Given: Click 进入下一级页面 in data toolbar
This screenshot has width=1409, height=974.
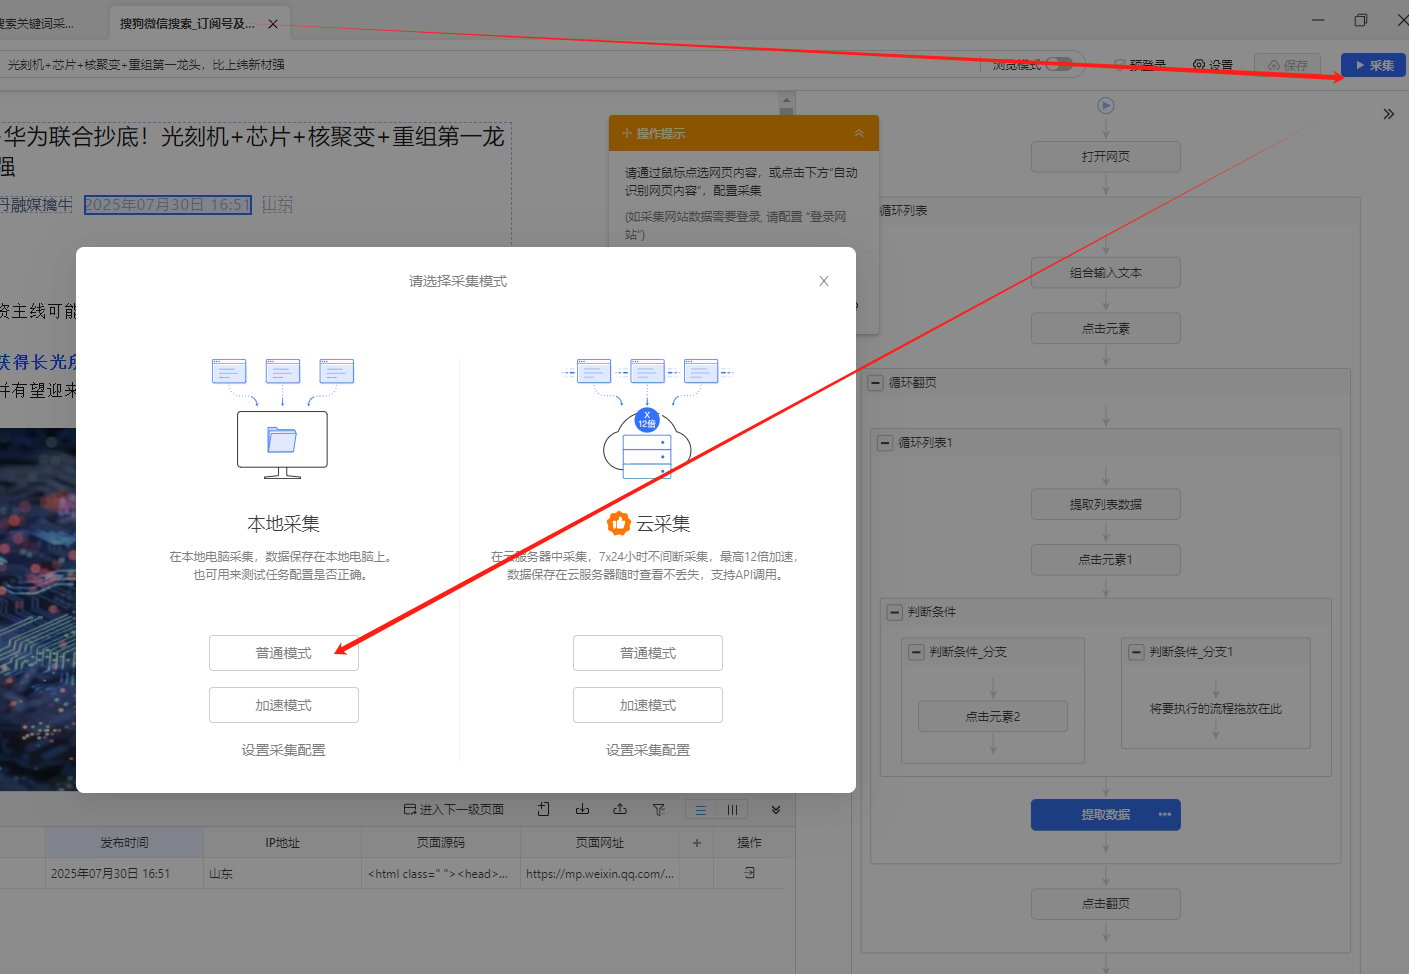Looking at the screenshot, I should [x=454, y=810].
